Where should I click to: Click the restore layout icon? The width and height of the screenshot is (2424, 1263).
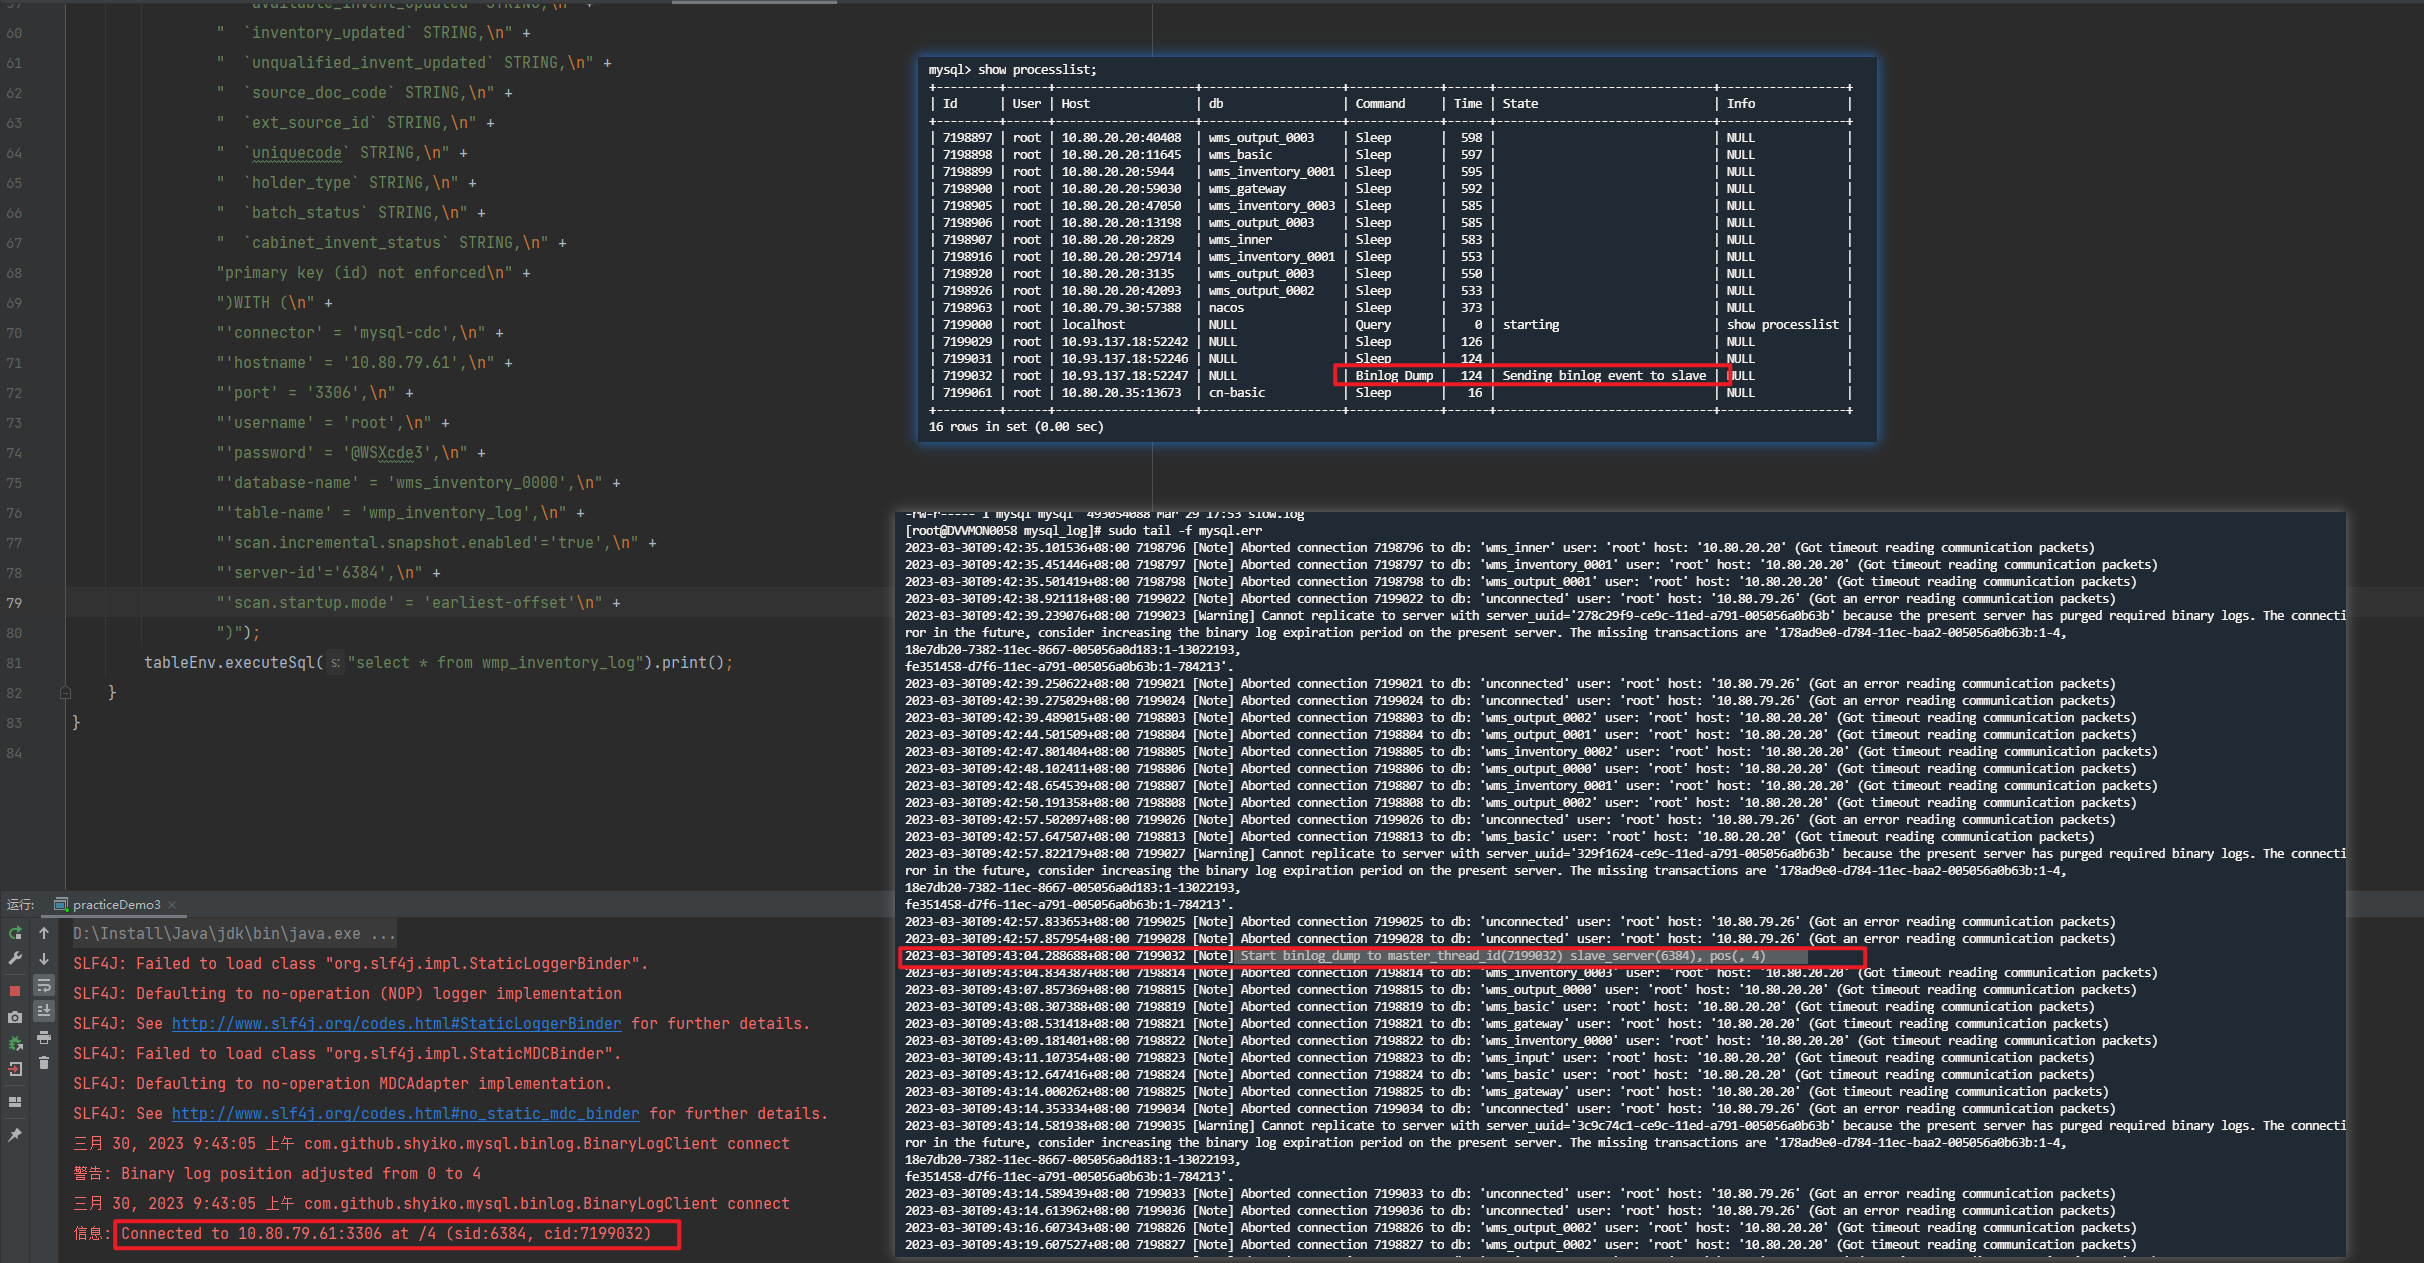[x=15, y=1102]
